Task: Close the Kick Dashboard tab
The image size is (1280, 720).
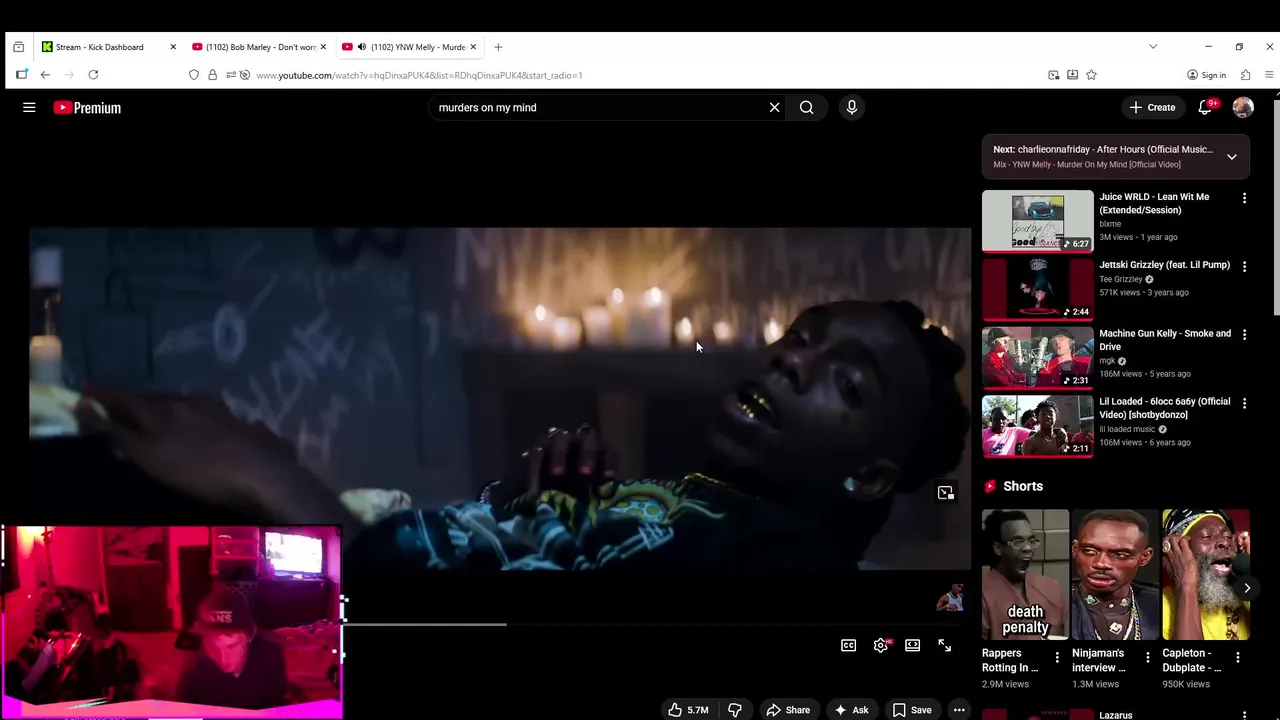Action: click(x=173, y=47)
